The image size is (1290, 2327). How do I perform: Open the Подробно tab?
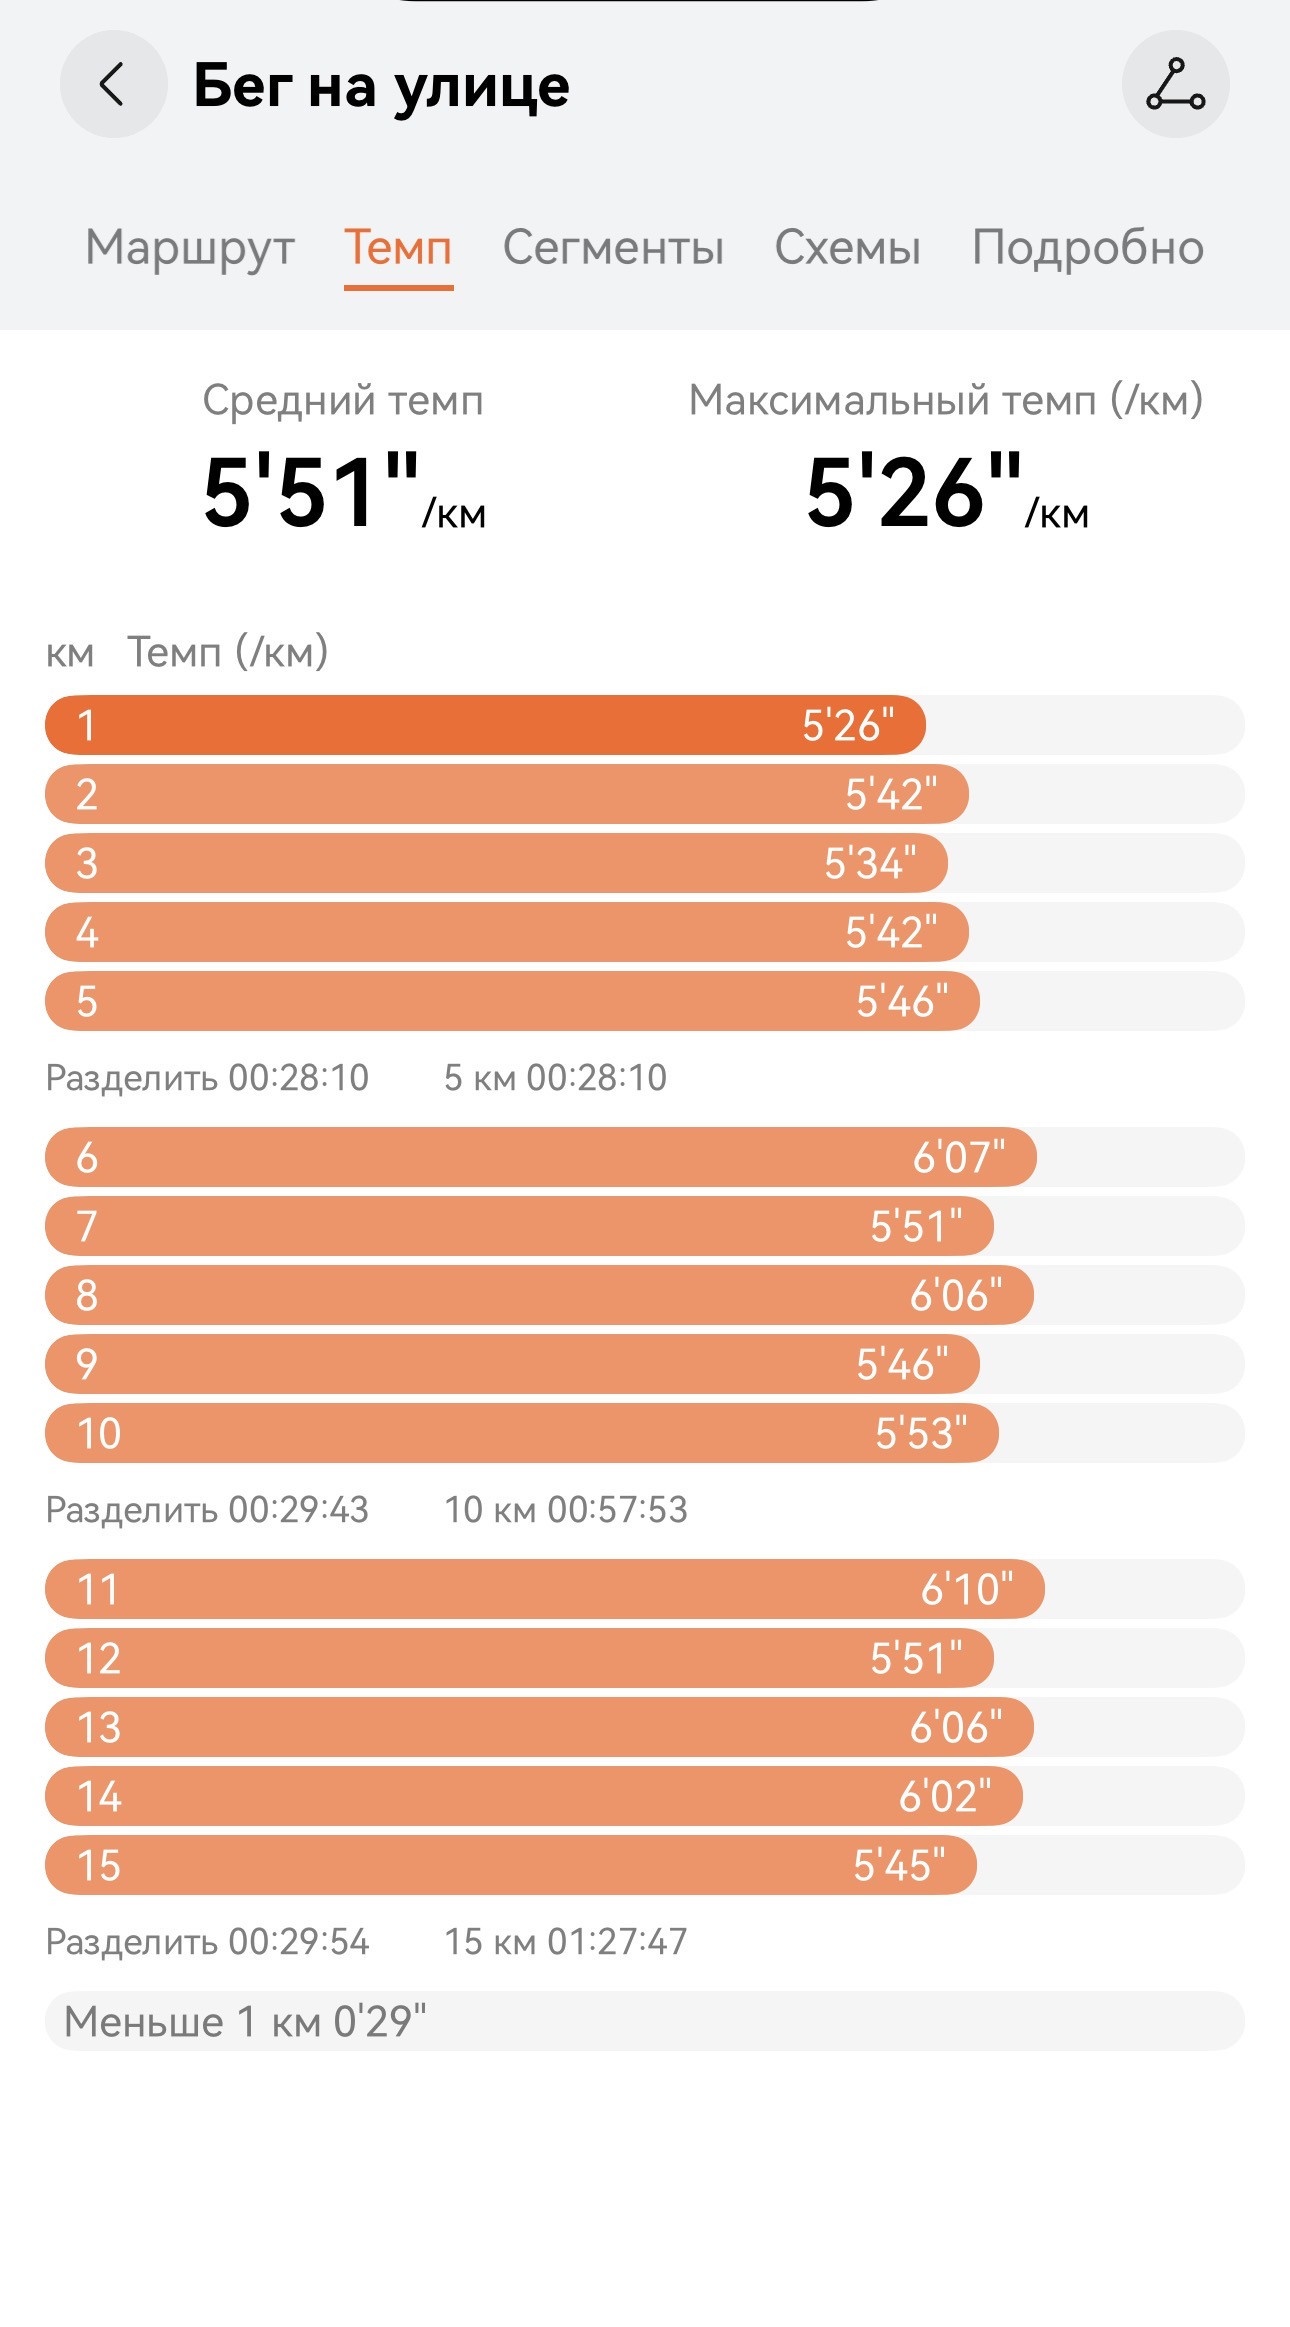click(1088, 247)
